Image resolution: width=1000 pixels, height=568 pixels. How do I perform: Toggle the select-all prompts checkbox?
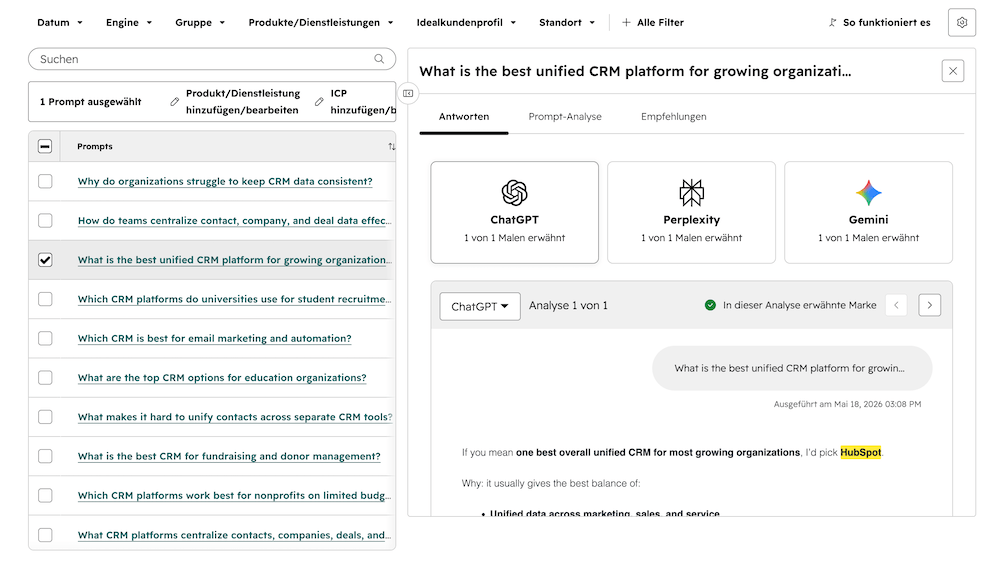45,147
